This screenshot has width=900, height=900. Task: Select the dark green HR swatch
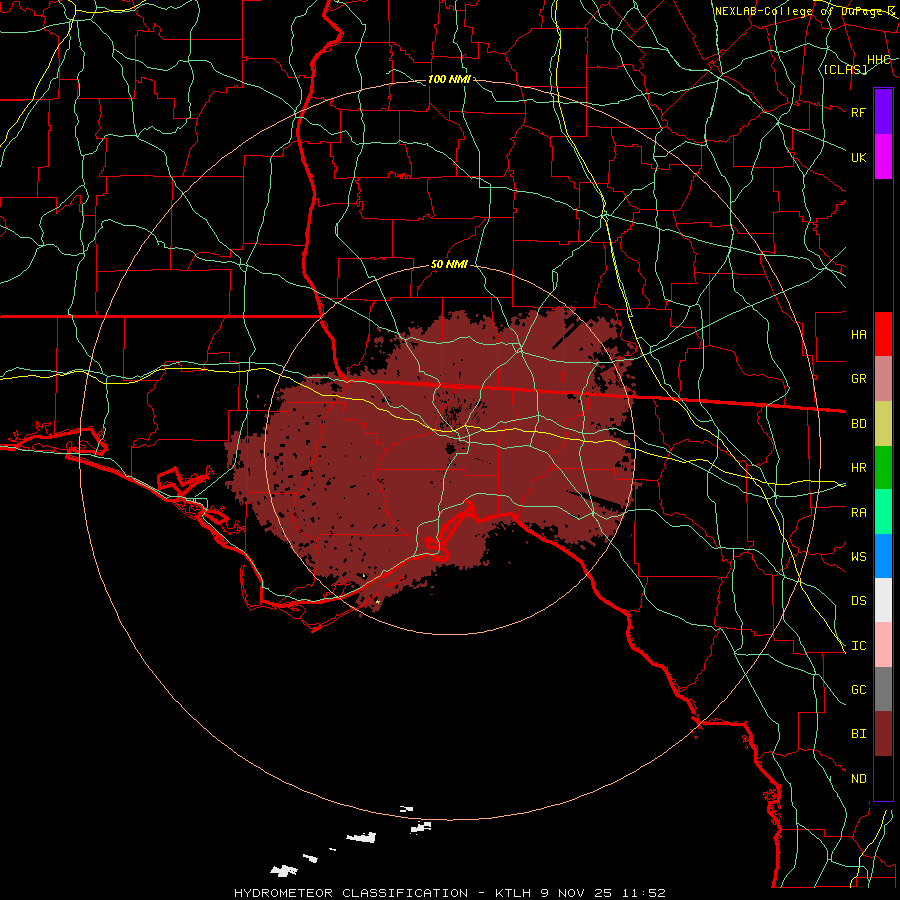[x=883, y=468]
